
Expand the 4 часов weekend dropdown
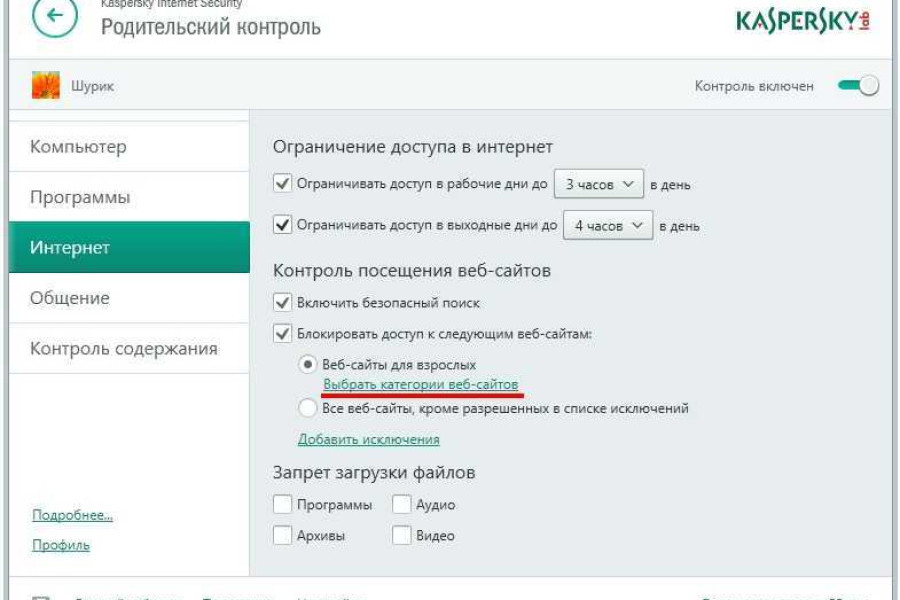[608, 226]
